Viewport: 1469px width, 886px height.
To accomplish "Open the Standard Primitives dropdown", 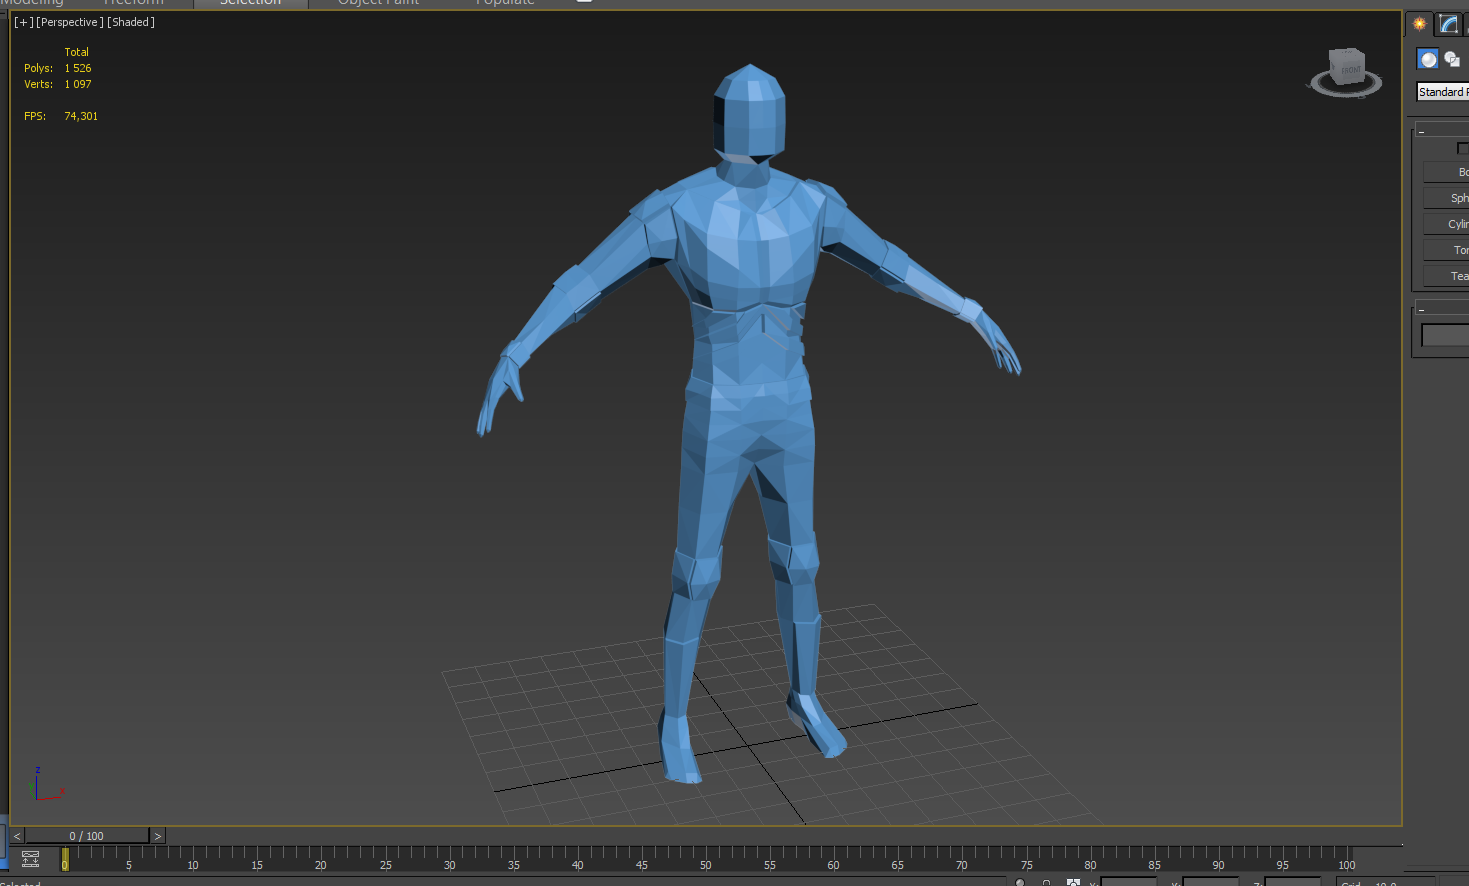I will pyautogui.click(x=1443, y=92).
